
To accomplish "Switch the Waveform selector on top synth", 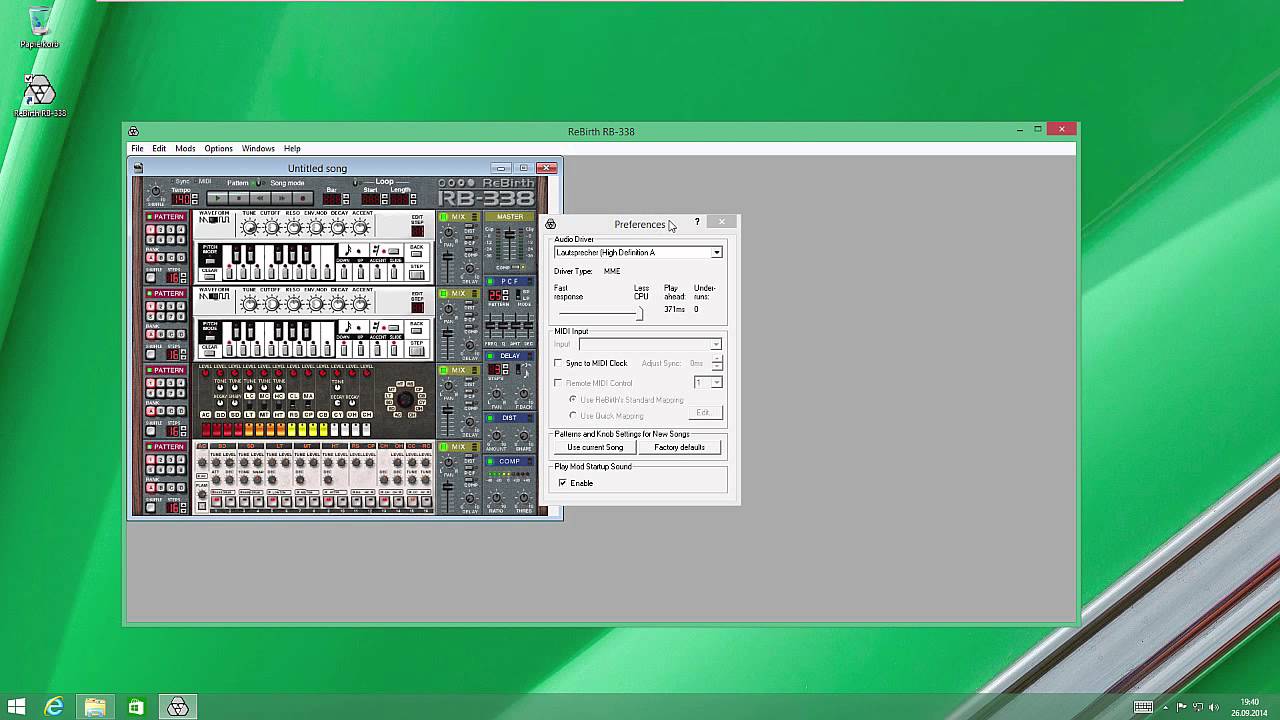I will pos(215,220).
